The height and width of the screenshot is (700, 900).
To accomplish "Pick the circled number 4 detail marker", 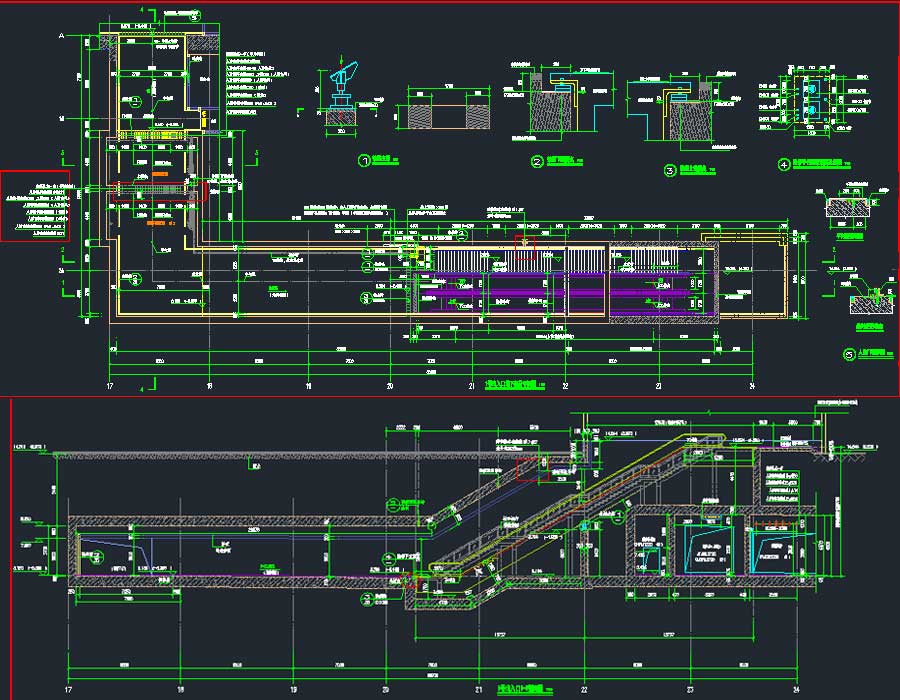I will pyautogui.click(x=784, y=164).
